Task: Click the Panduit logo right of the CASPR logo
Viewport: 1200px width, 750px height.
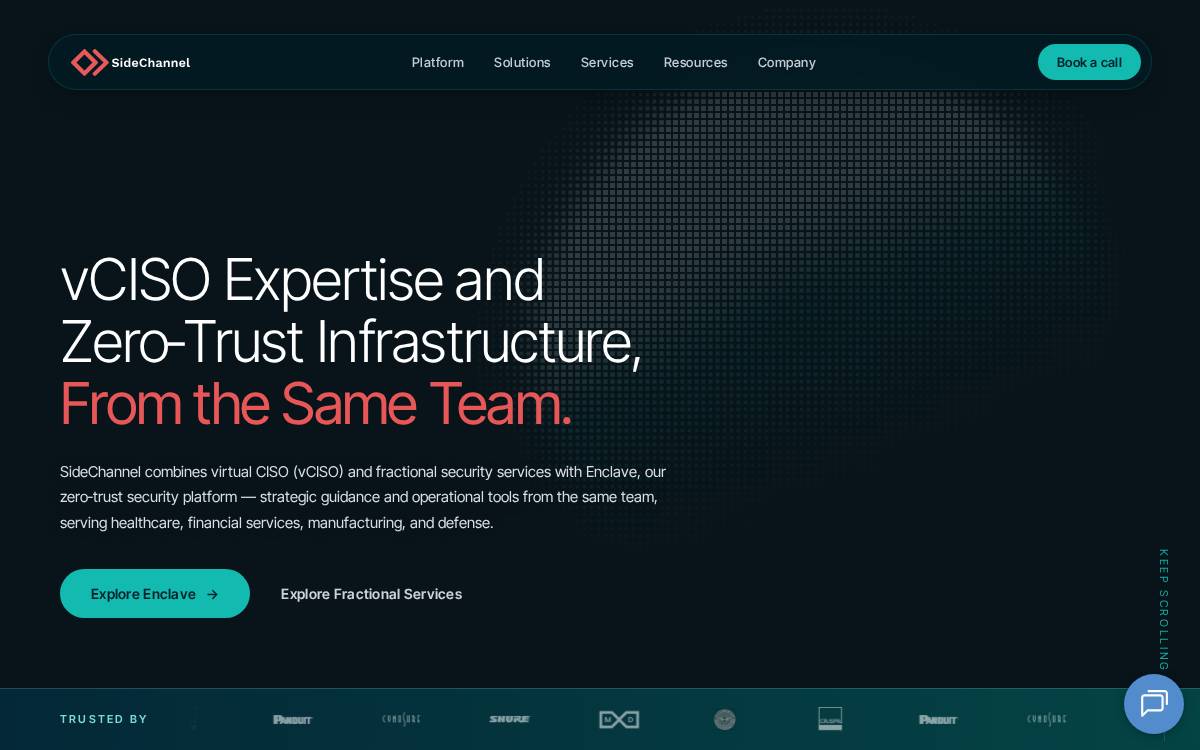Action: point(938,719)
